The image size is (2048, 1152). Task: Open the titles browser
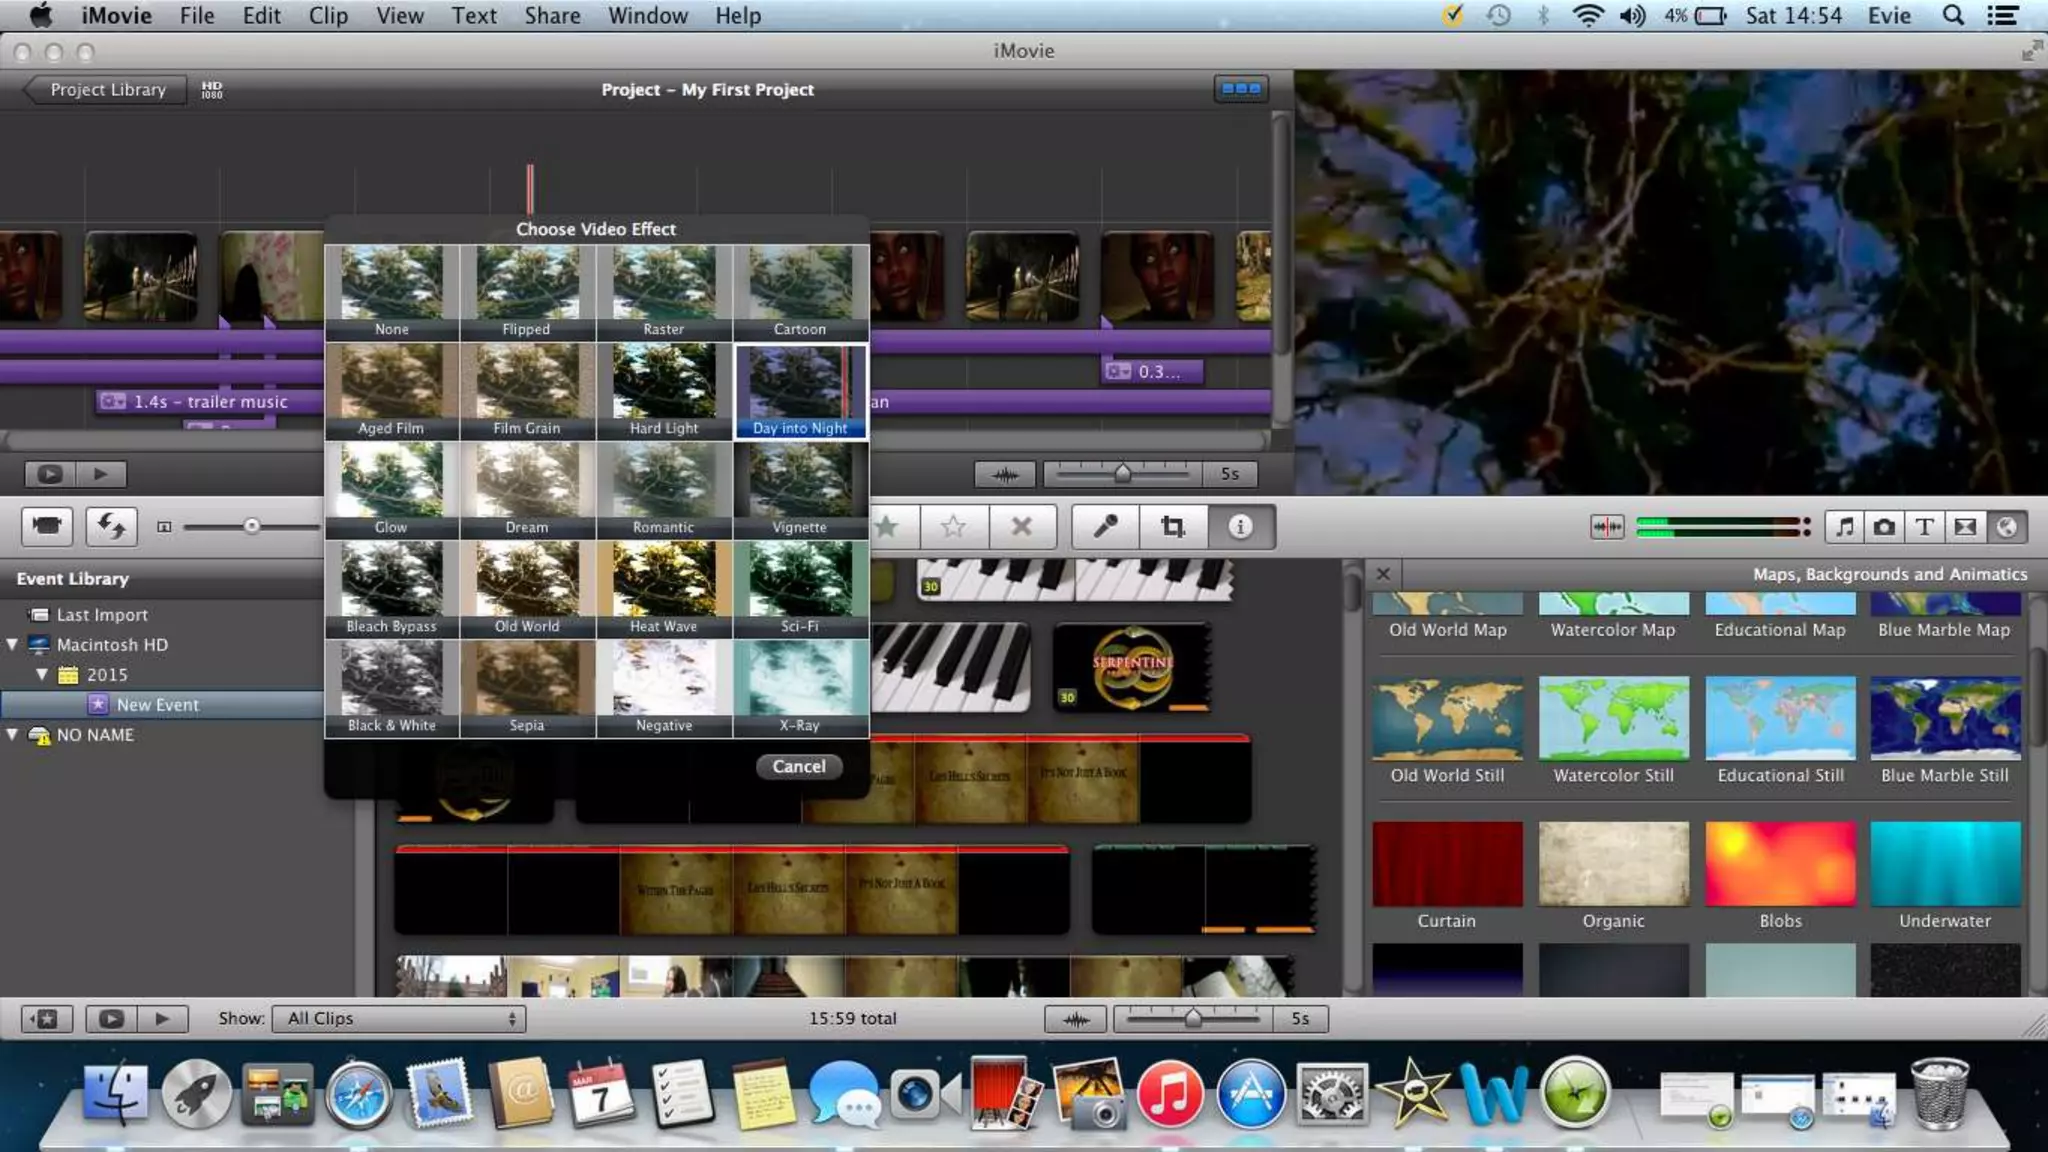[1925, 527]
